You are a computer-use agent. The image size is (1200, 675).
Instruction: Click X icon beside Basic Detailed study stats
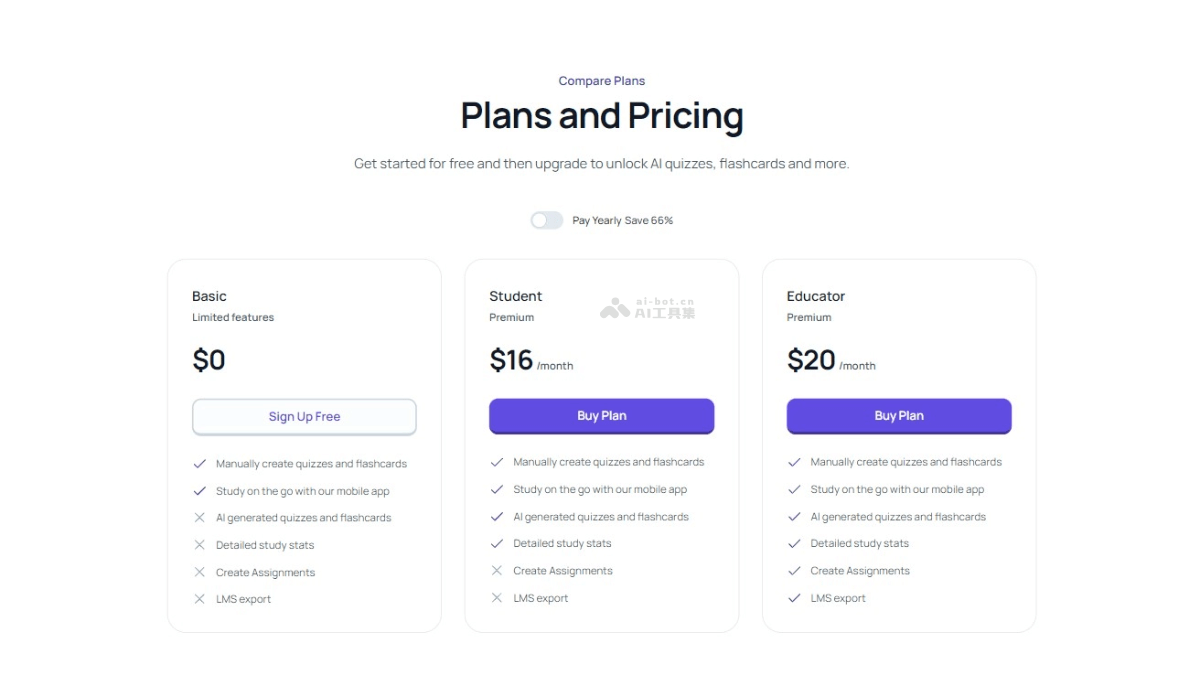pos(199,545)
